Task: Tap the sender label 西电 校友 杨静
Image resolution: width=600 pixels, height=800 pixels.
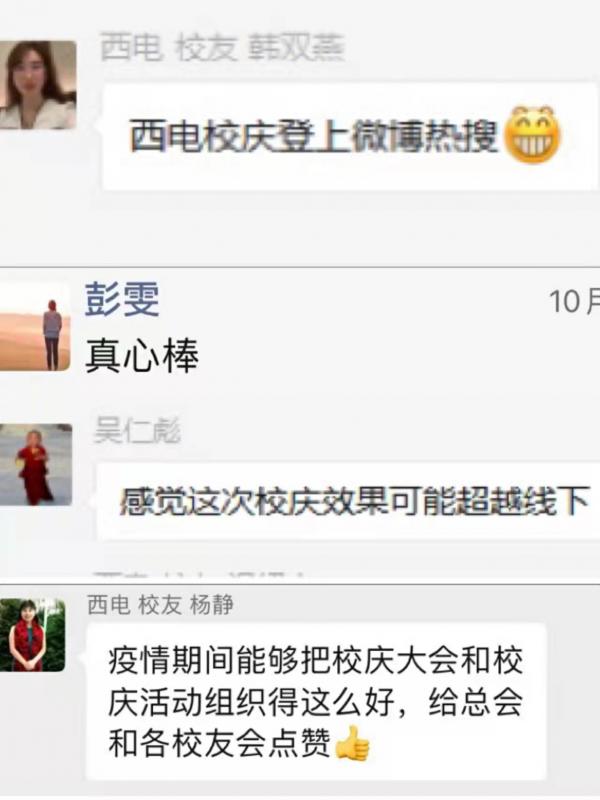Action: pos(161,605)
